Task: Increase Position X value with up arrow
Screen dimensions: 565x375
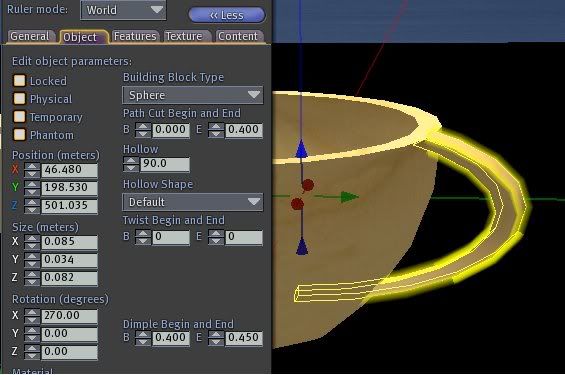Action: point(32,167)
